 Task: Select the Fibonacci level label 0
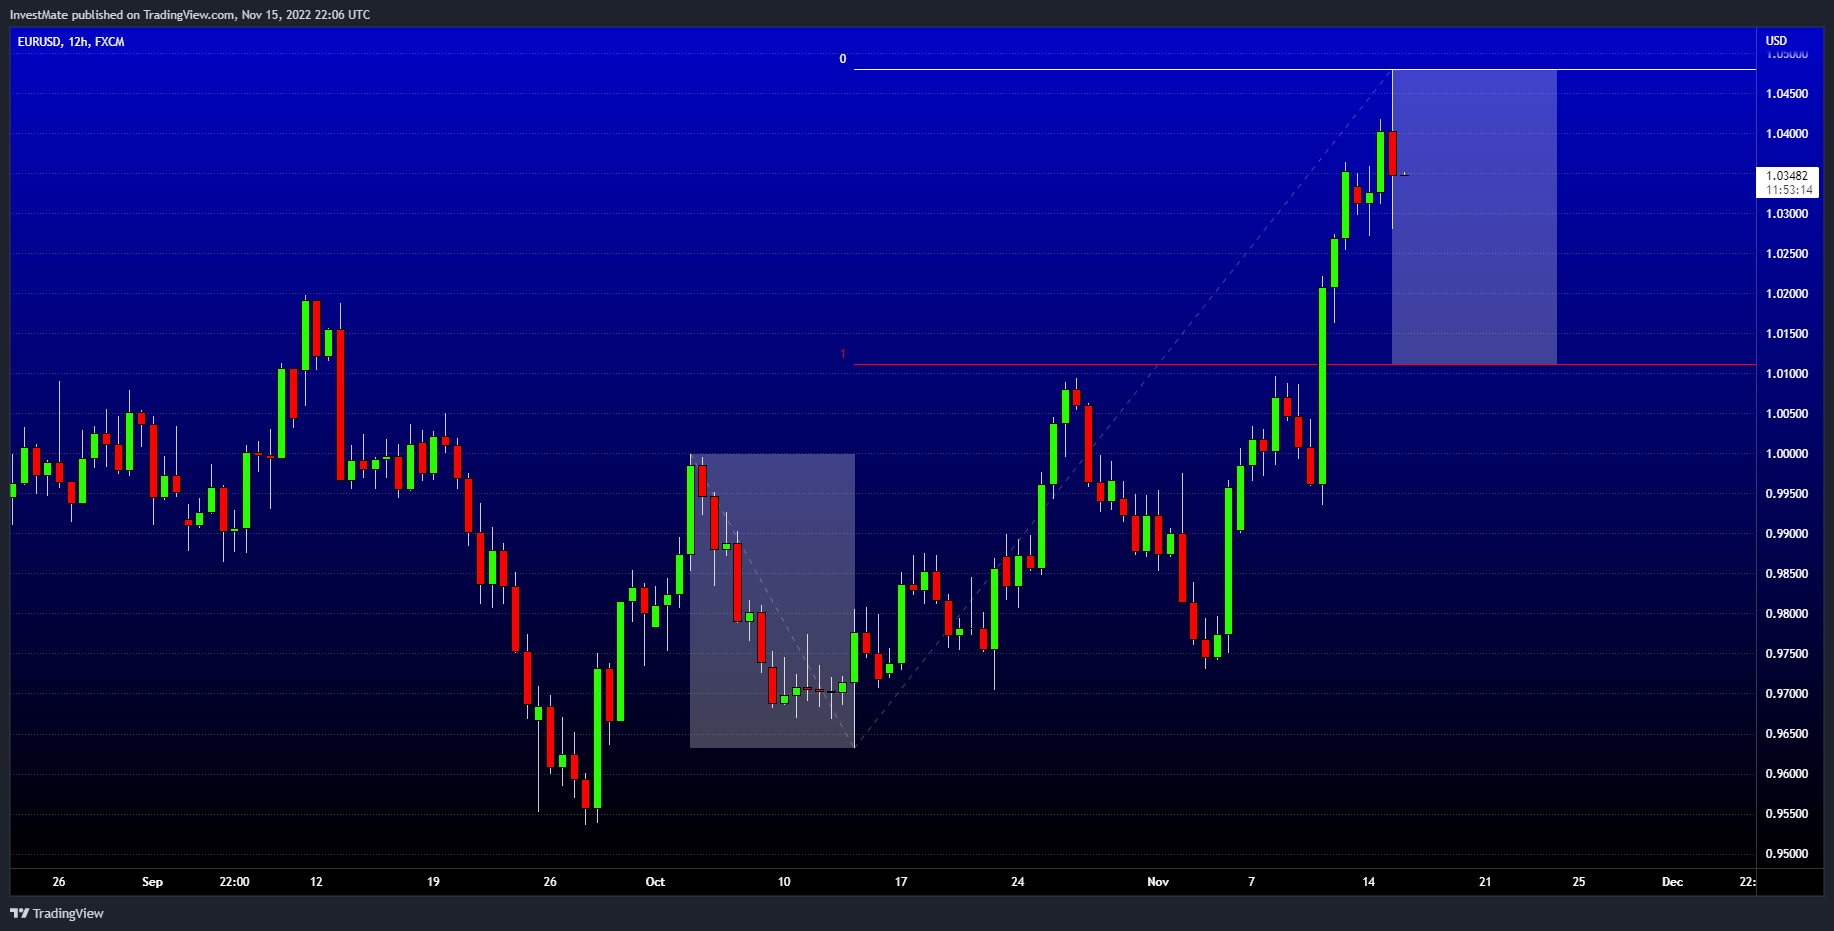coord(843,59)
